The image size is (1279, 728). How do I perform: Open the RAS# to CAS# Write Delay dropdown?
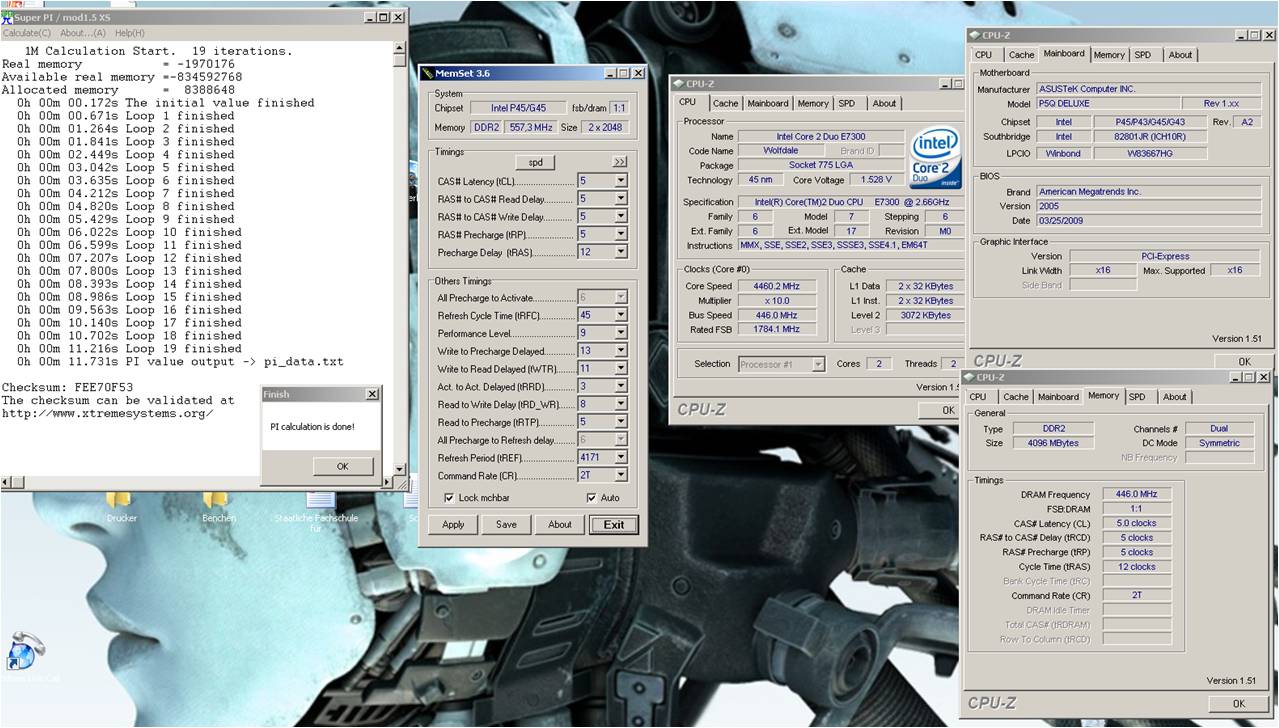621,217
